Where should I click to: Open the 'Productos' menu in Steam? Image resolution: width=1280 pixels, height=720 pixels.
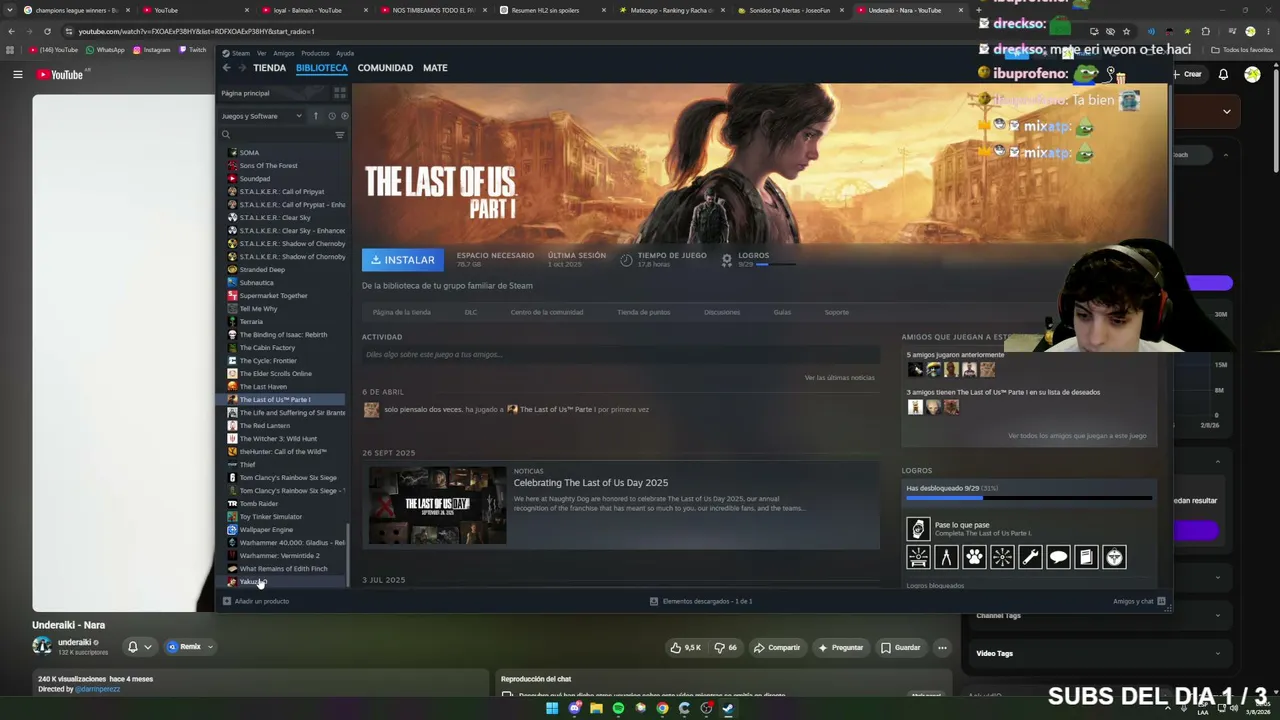coord(315,53)
